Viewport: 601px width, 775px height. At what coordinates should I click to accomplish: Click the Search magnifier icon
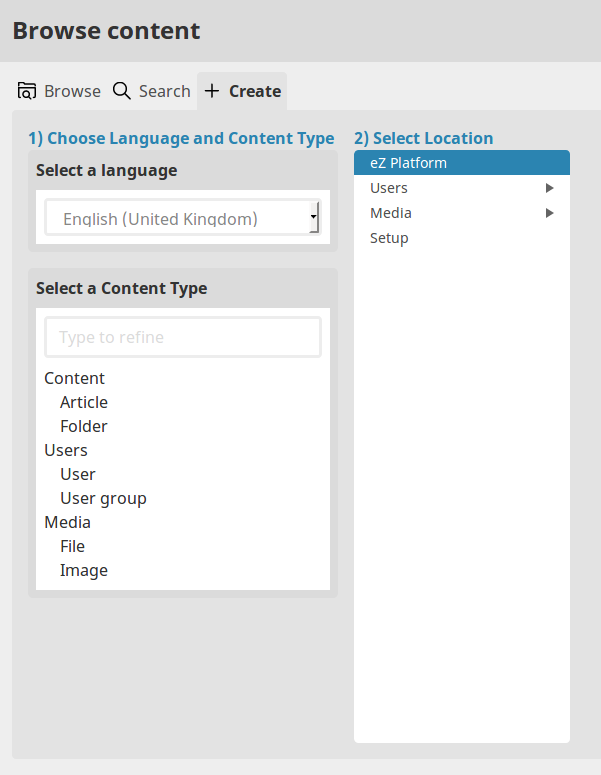pos(122,91)
